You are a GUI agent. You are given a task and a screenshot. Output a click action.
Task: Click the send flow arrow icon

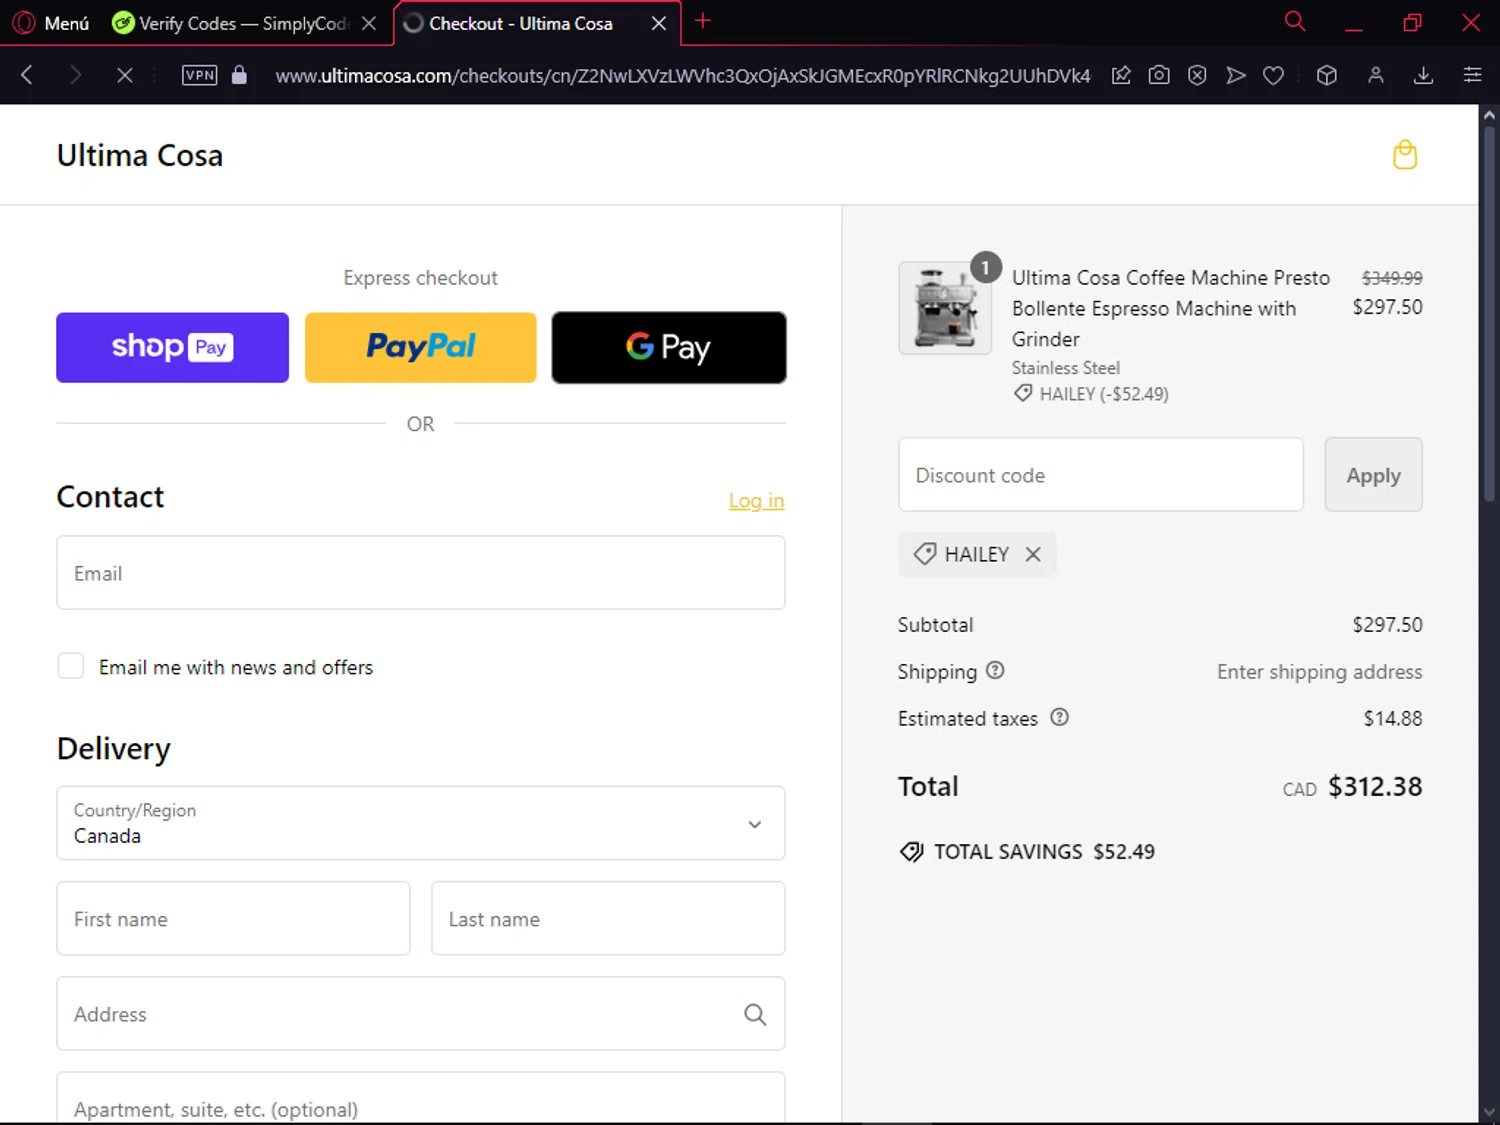(1236, 75)
